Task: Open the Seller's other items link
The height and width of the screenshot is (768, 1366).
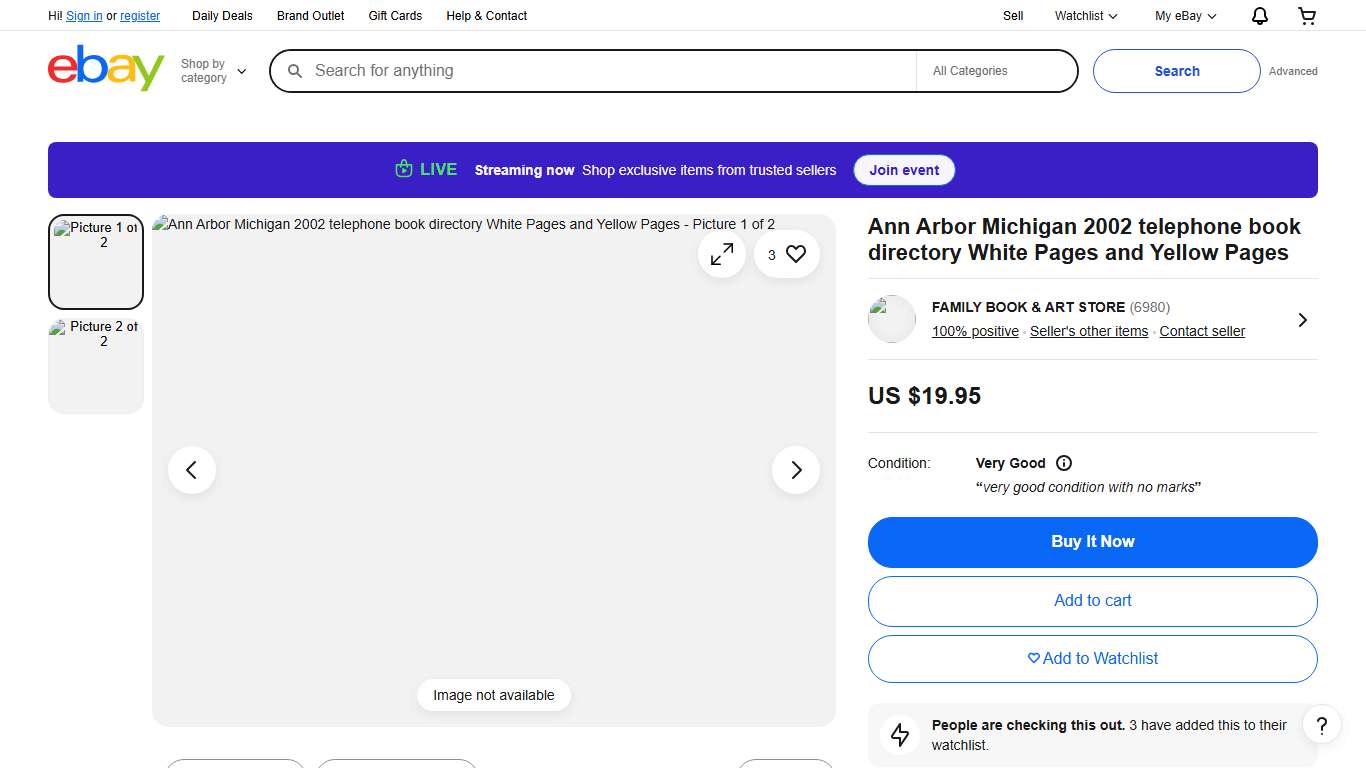Action: 1089,332
